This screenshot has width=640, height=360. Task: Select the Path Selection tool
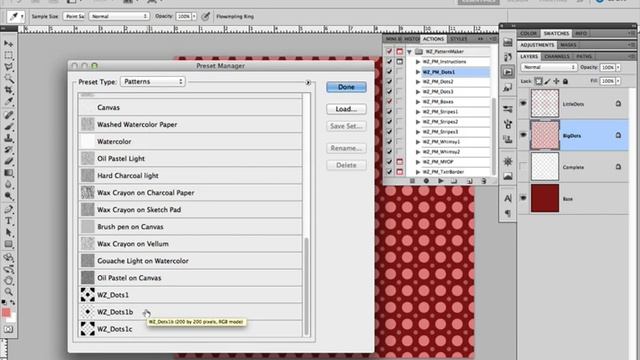point(8,233)
